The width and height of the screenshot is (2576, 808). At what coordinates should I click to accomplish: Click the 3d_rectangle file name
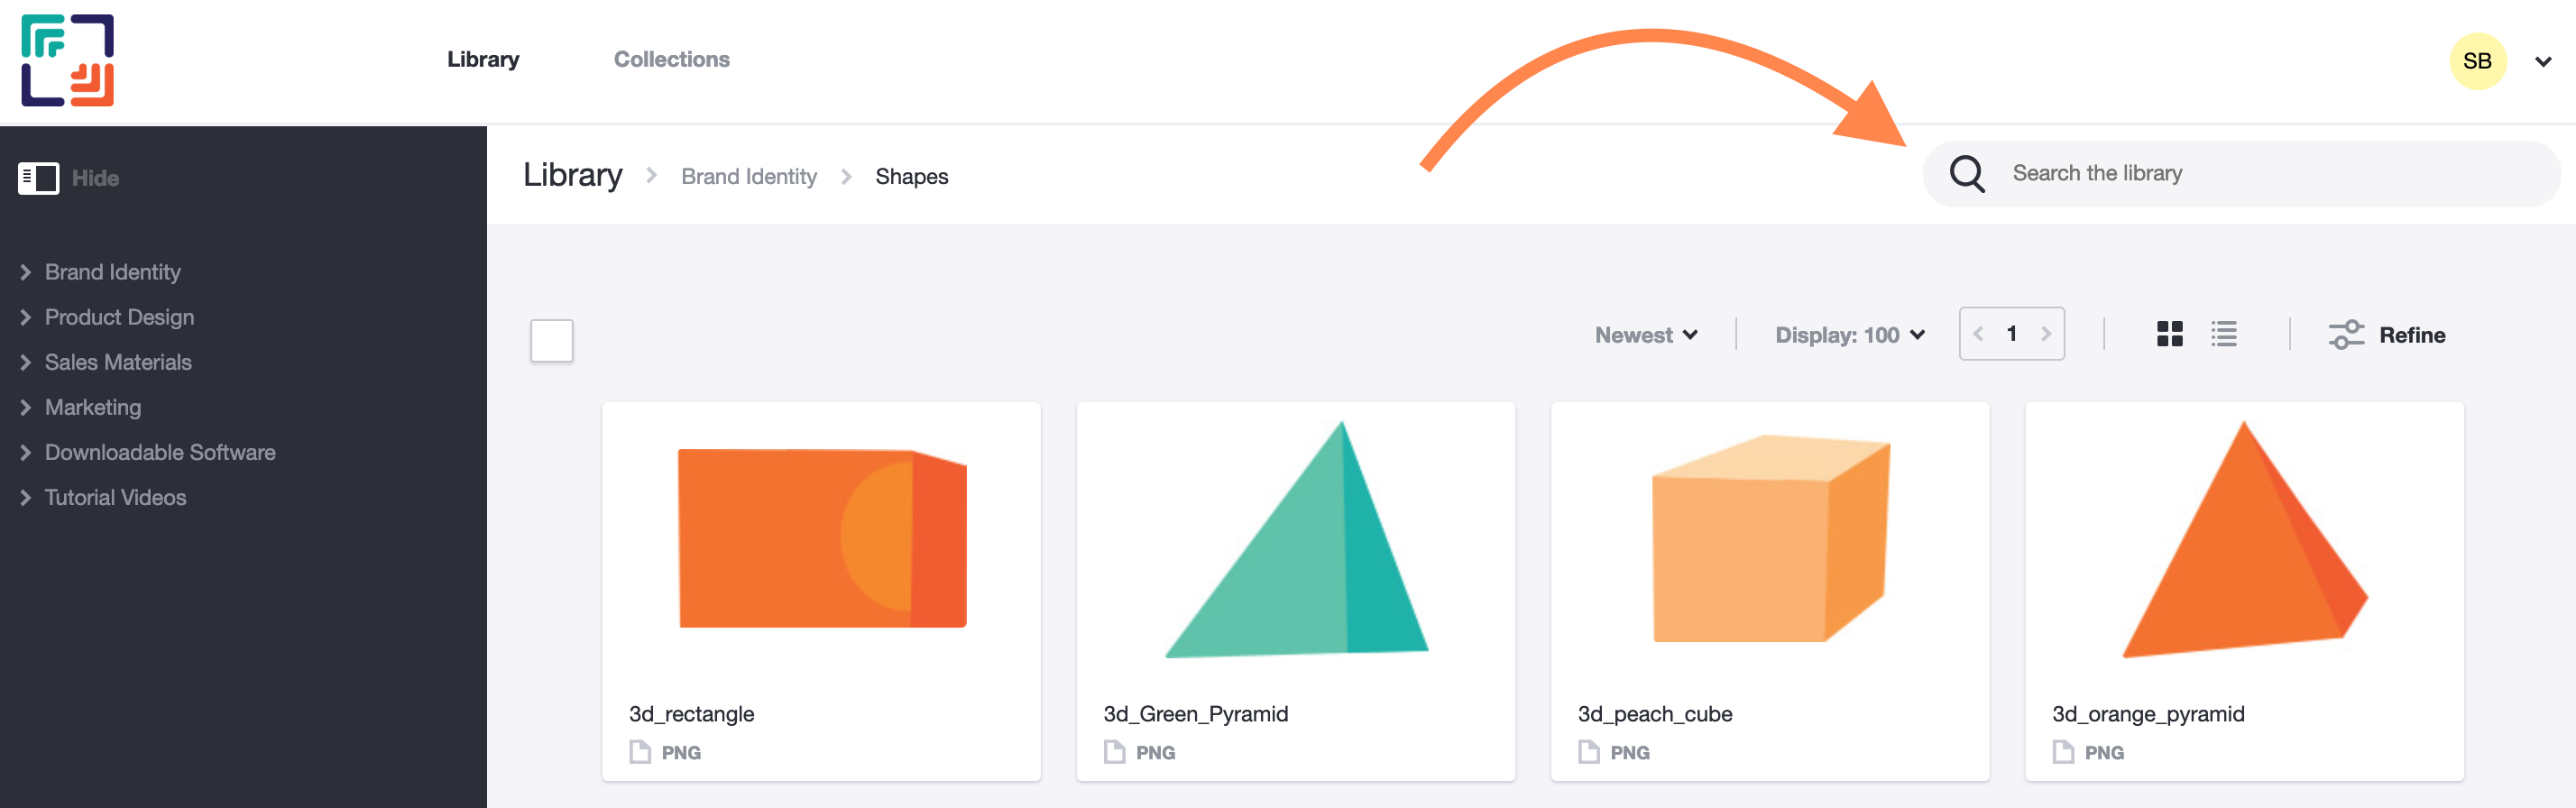[x=691, y=714]
